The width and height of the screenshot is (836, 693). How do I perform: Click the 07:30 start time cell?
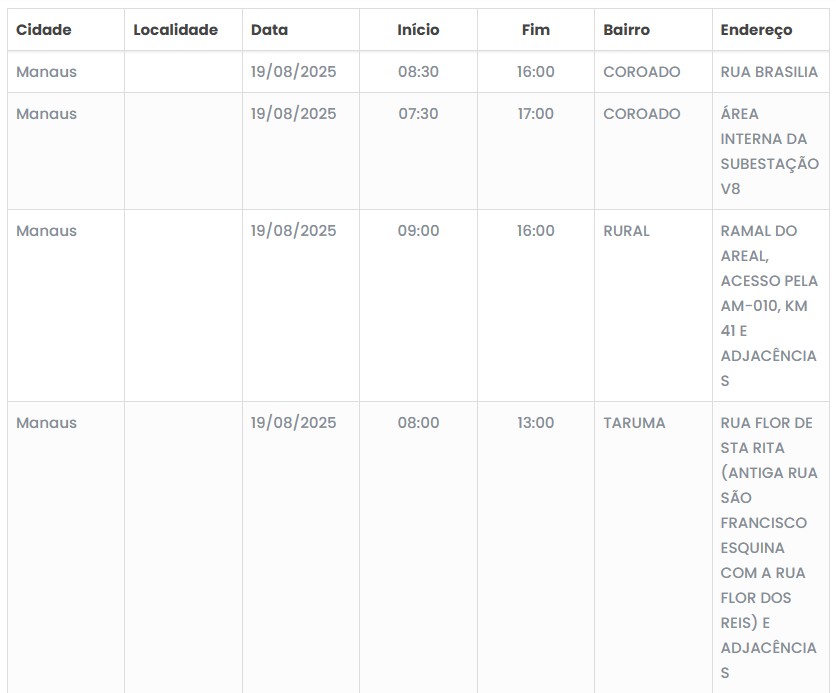[x=418, y=114]
